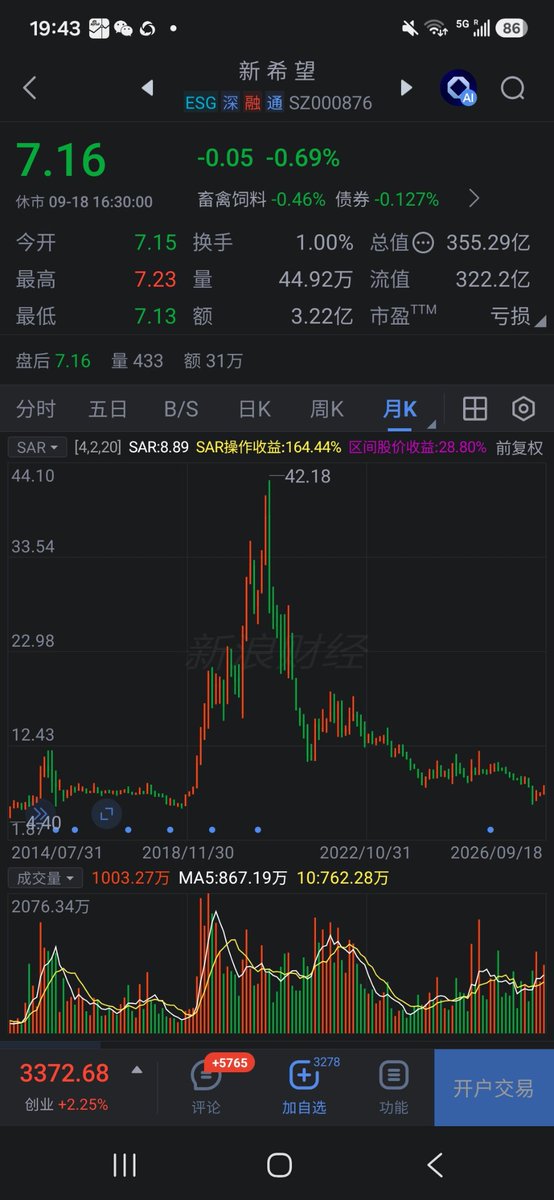Tap the 通 connect tag
The width and height of the screenshot is (554, 1200).
[274, 102]
